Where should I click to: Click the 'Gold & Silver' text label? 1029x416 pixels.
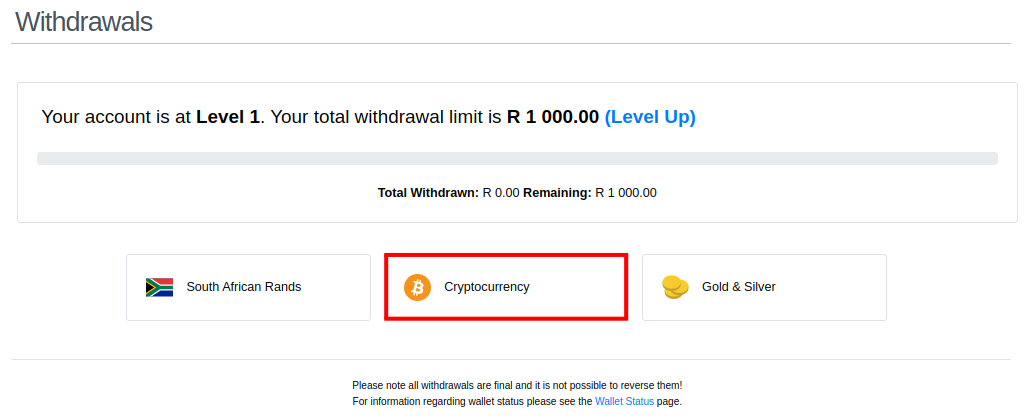[738, 287]
